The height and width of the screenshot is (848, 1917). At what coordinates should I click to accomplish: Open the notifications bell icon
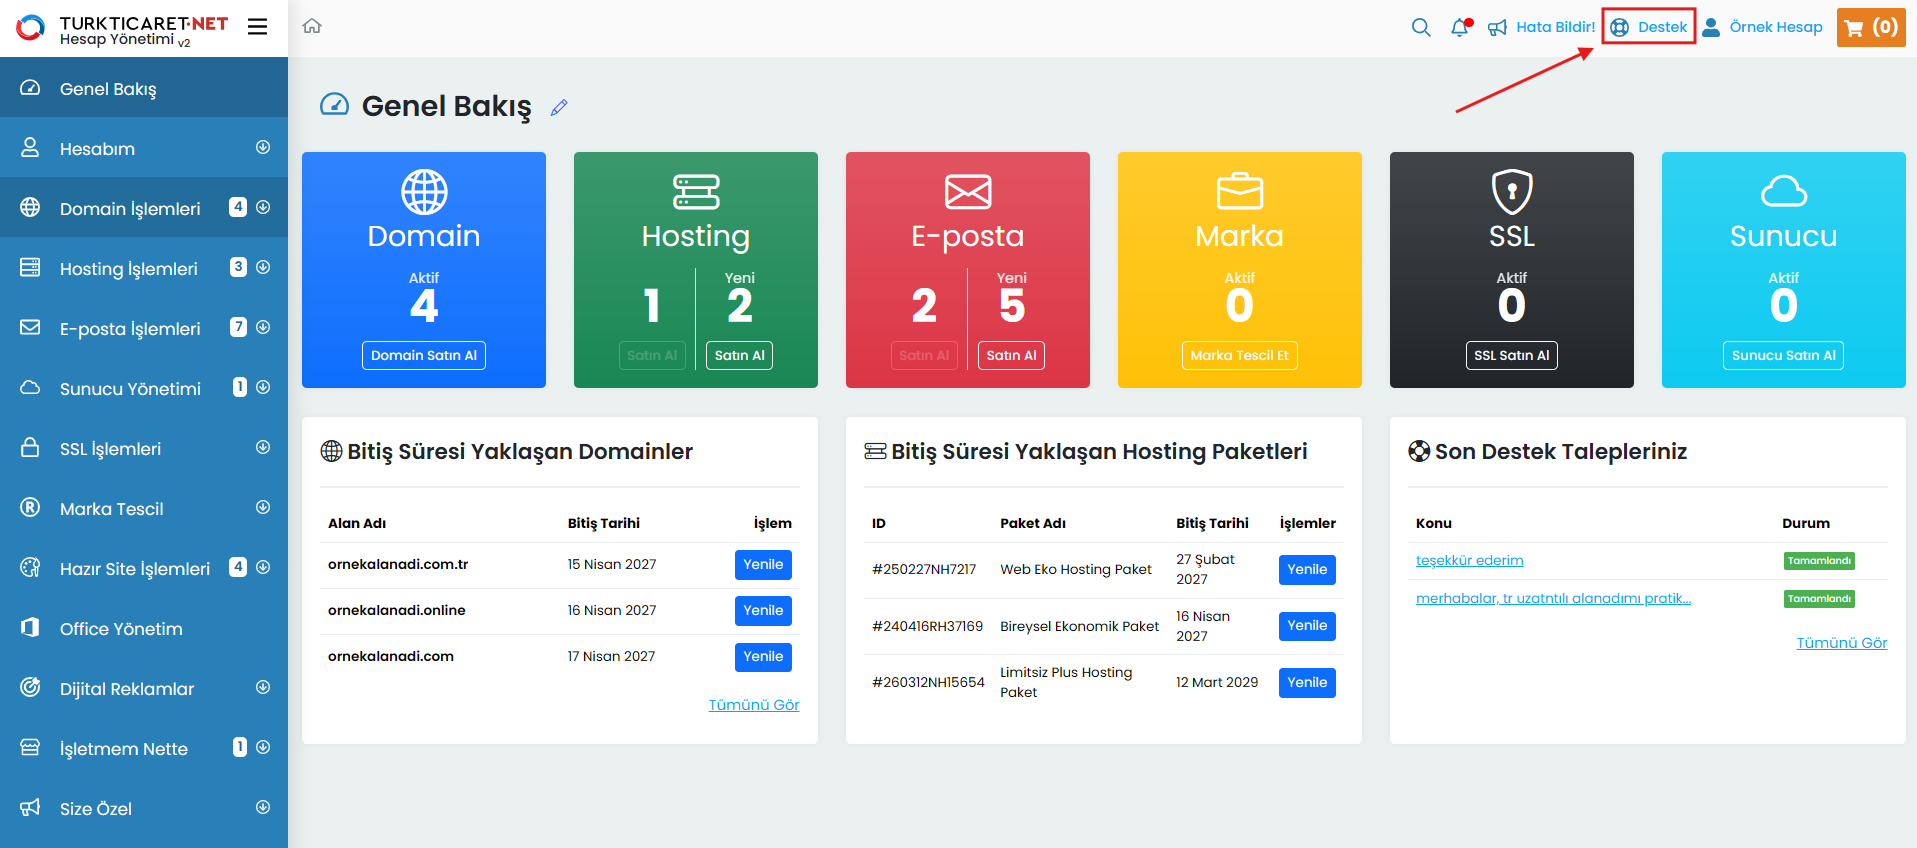click(1460, 28)
